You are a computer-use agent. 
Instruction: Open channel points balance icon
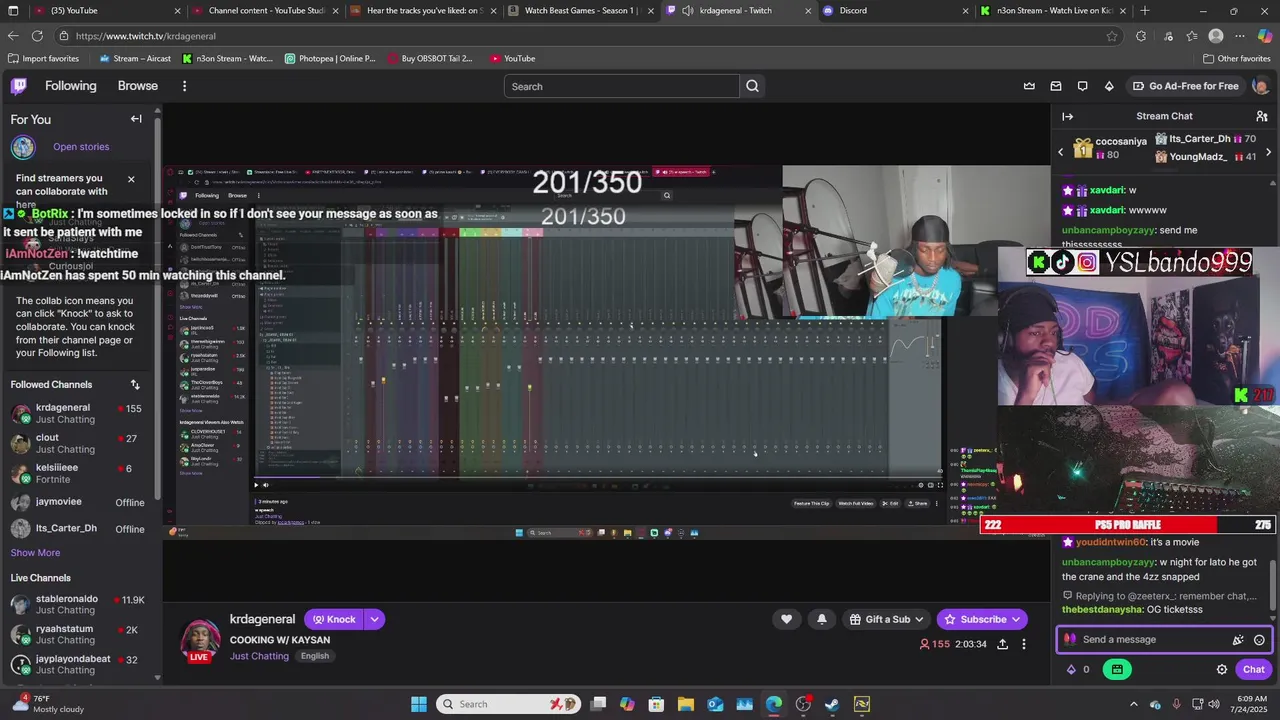pos(1072,670)
